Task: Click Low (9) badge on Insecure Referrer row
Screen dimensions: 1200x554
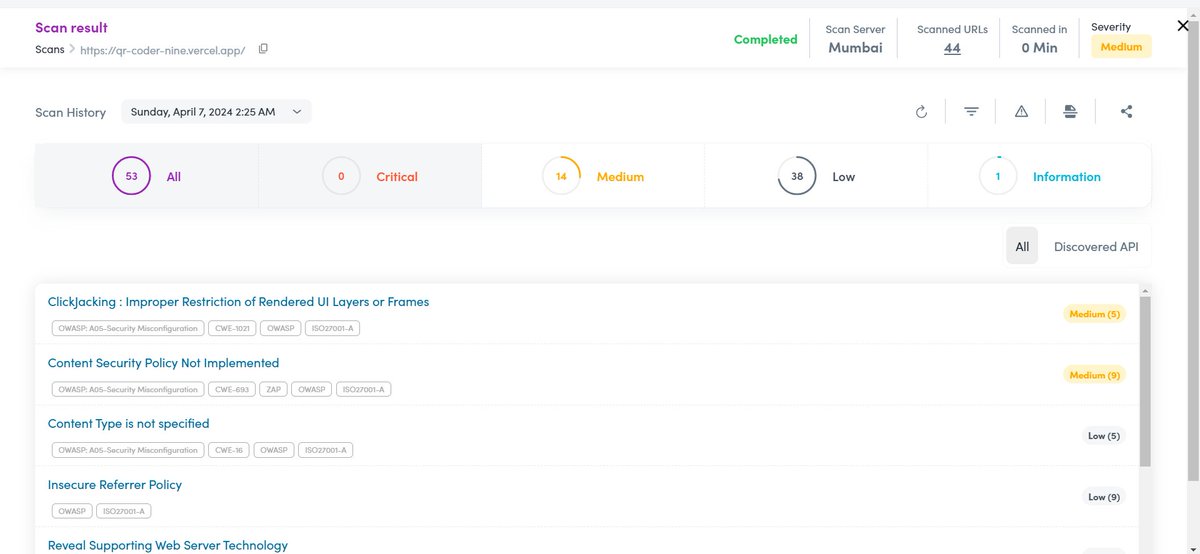Action: (1104, 497)
